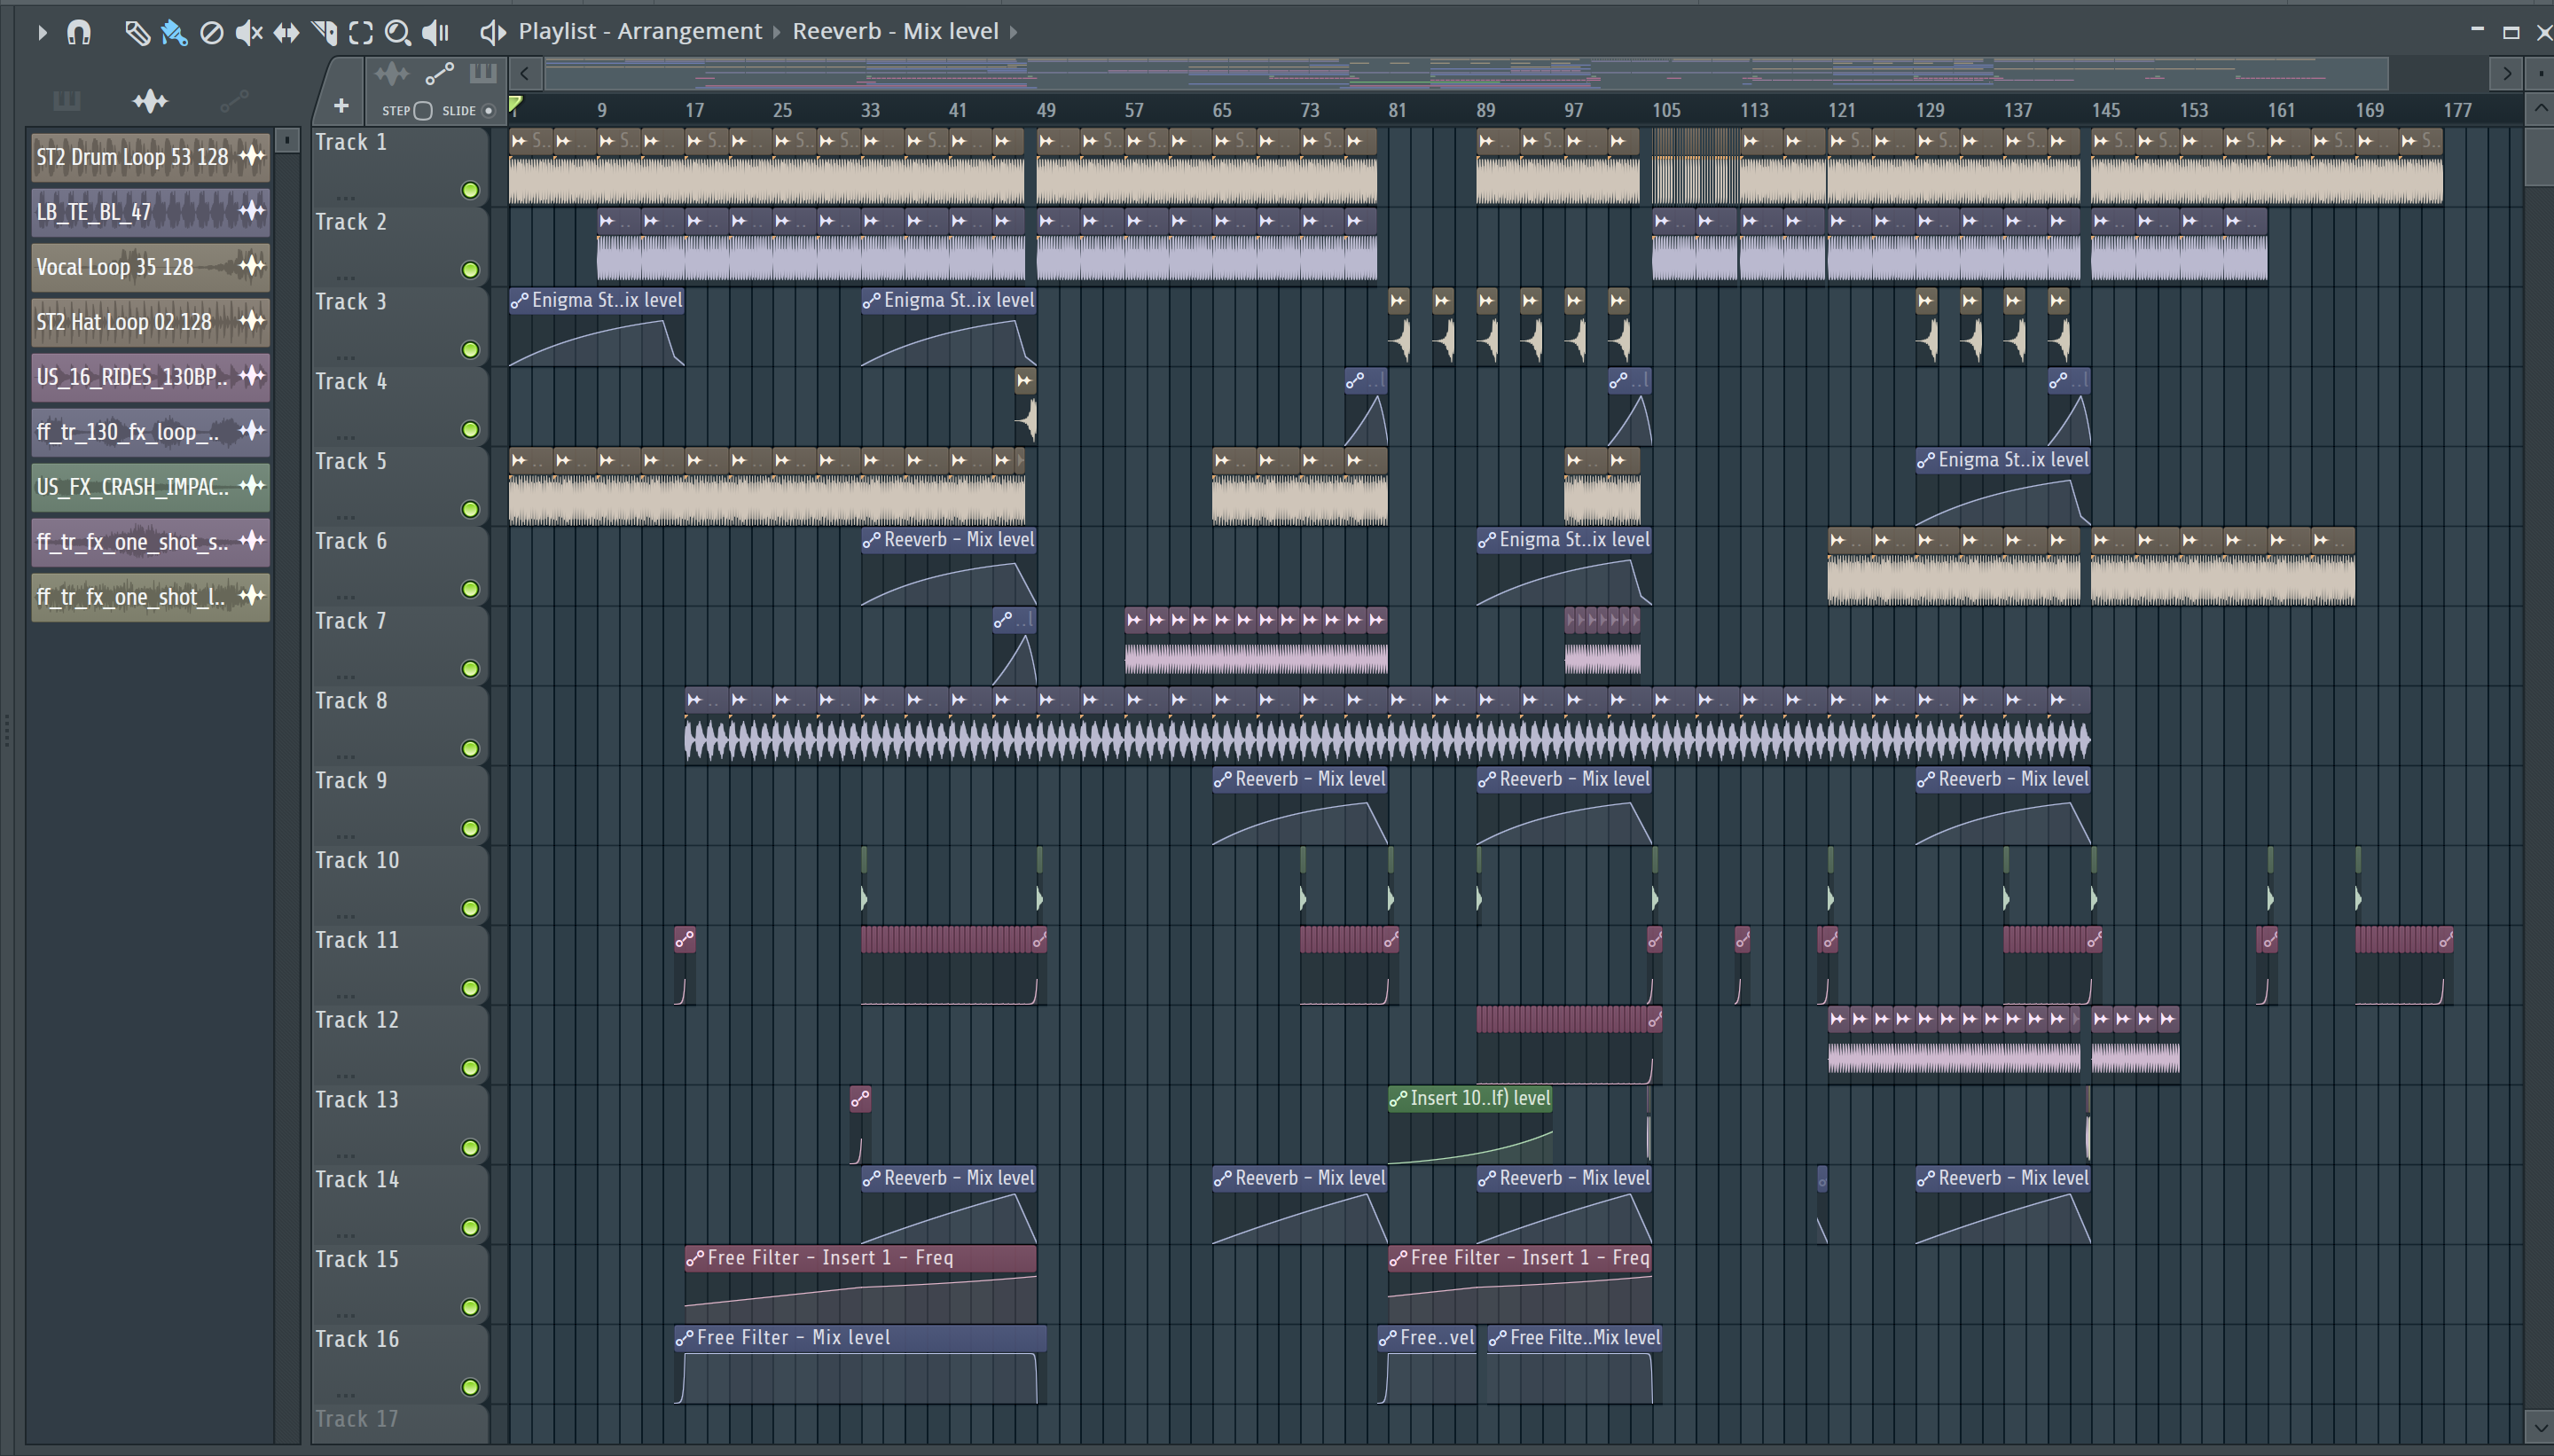Select the Select tool

[x=361, y=33]
